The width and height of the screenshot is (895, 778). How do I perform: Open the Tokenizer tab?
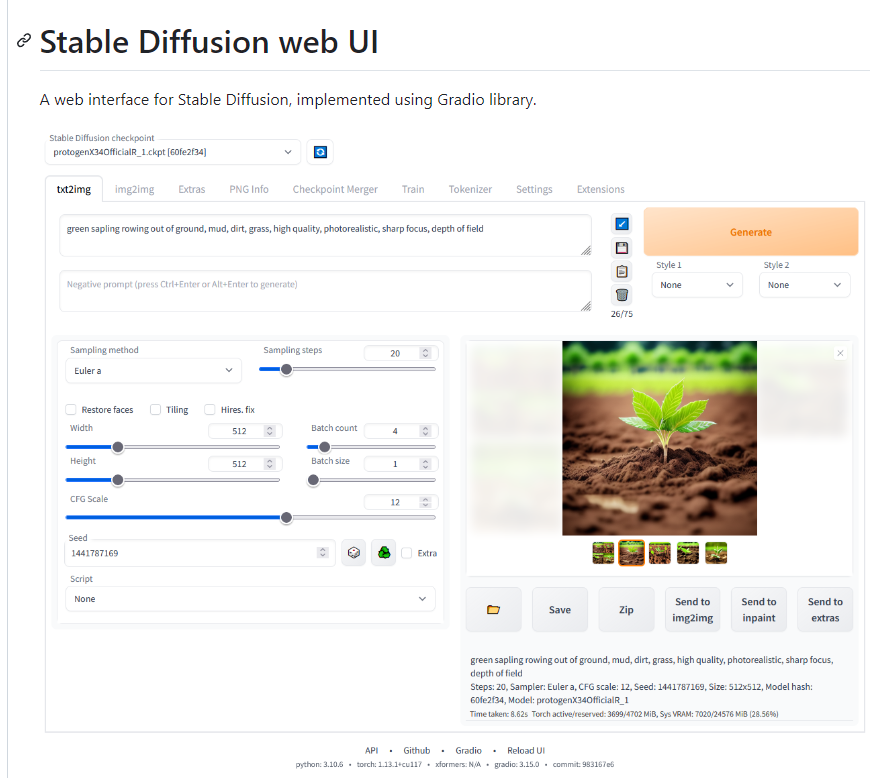[470, 189]
